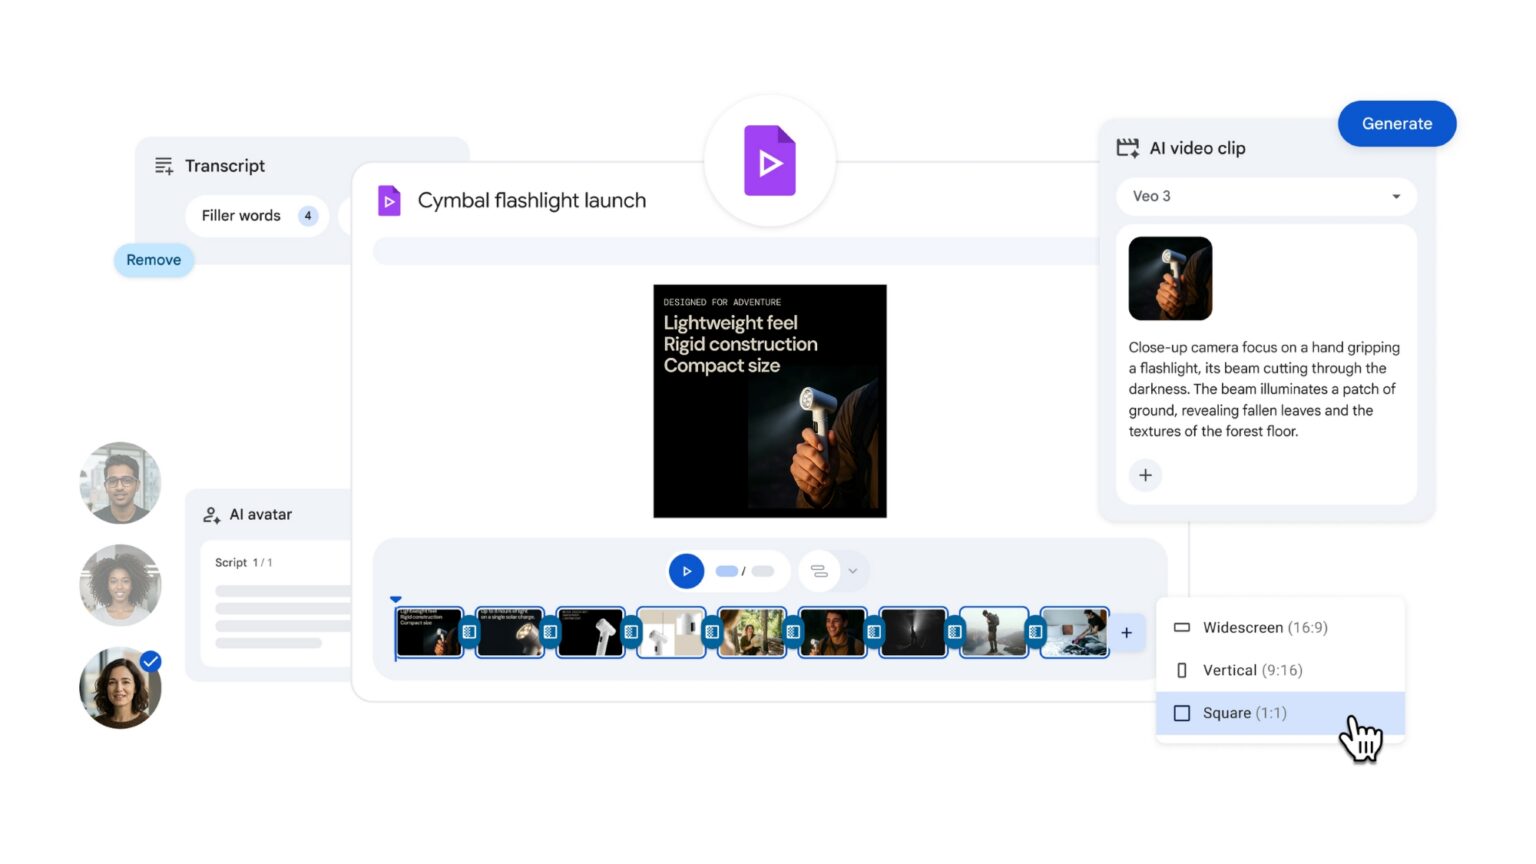This screenshot has height=864, width=1536.
Task: Click the Generate button
Action: coord(1397,123)
